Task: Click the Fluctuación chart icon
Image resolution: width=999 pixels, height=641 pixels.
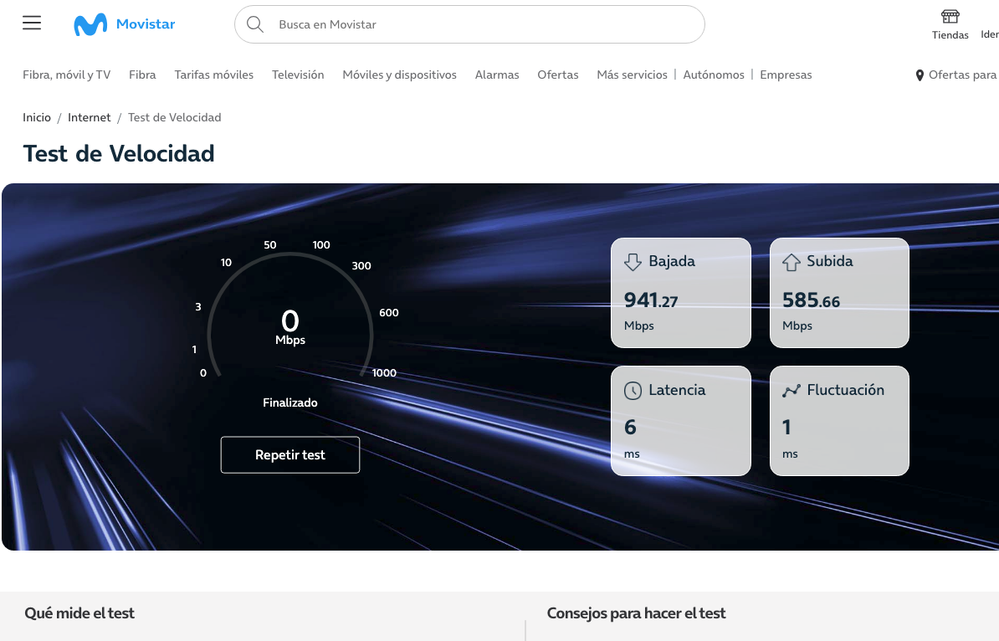Action: click(791, 391)
